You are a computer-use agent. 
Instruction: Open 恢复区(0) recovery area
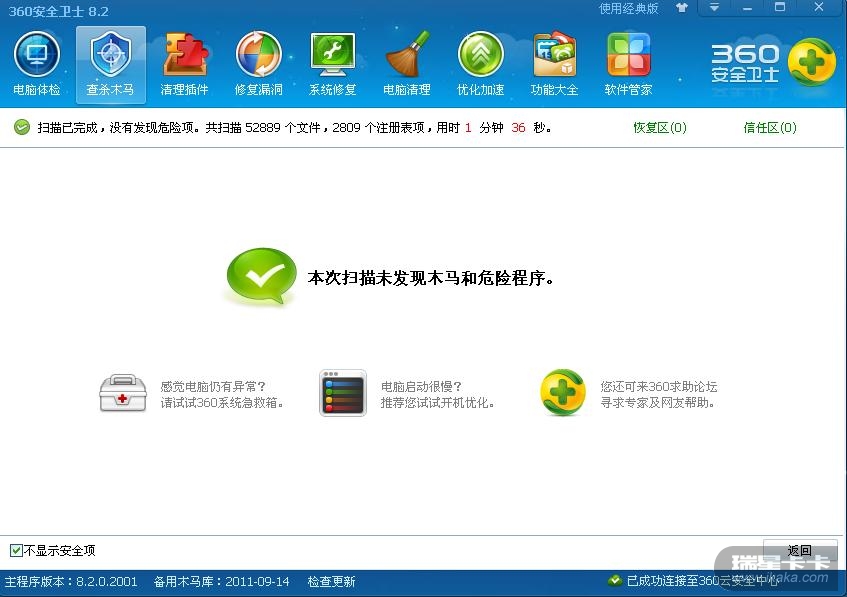[660, 128]
